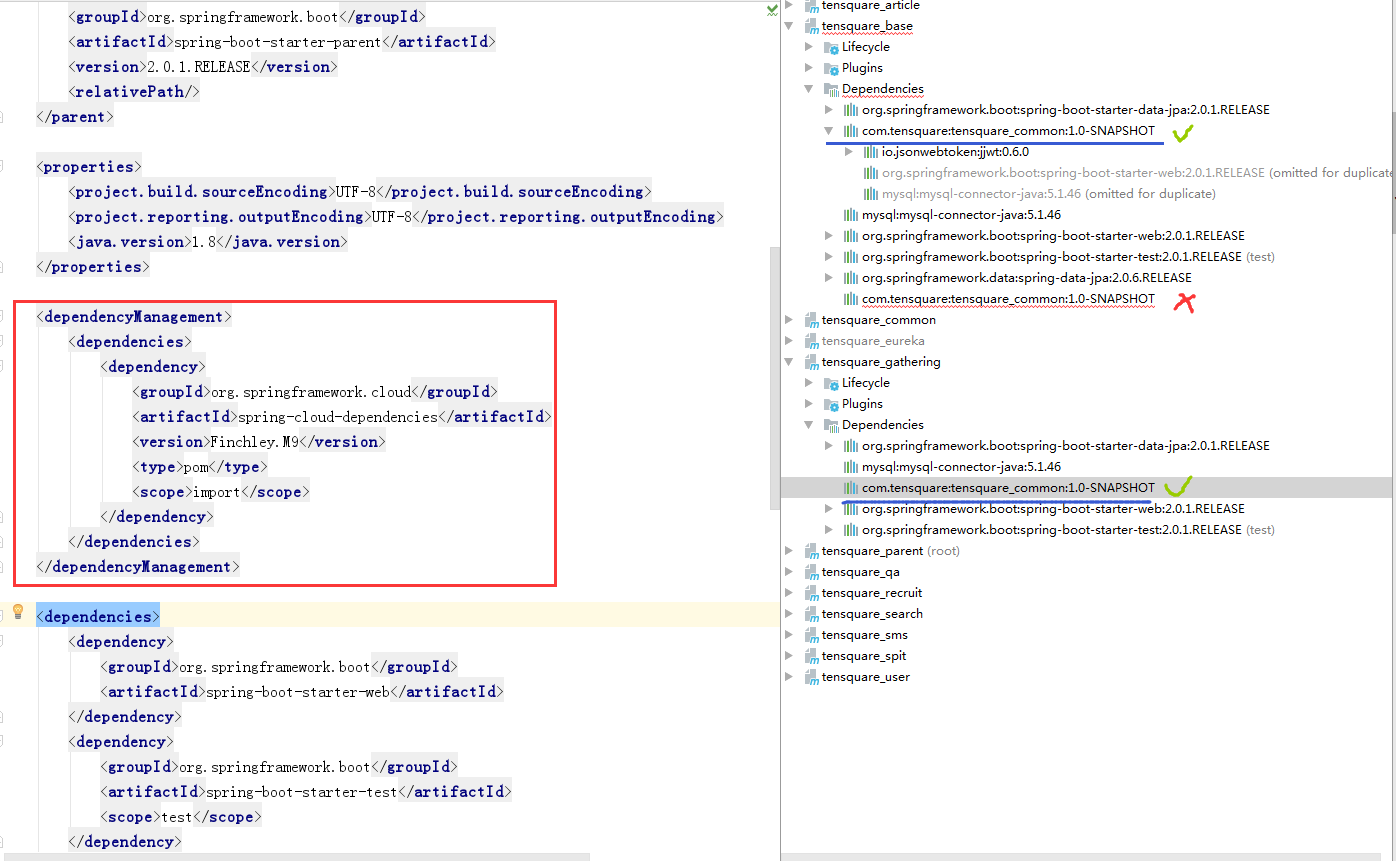Image resolution: width=1396 pixels, height=861 pixels.
Task: Click the Maven module icon of tensquare_search
Action: pos(812,614)
